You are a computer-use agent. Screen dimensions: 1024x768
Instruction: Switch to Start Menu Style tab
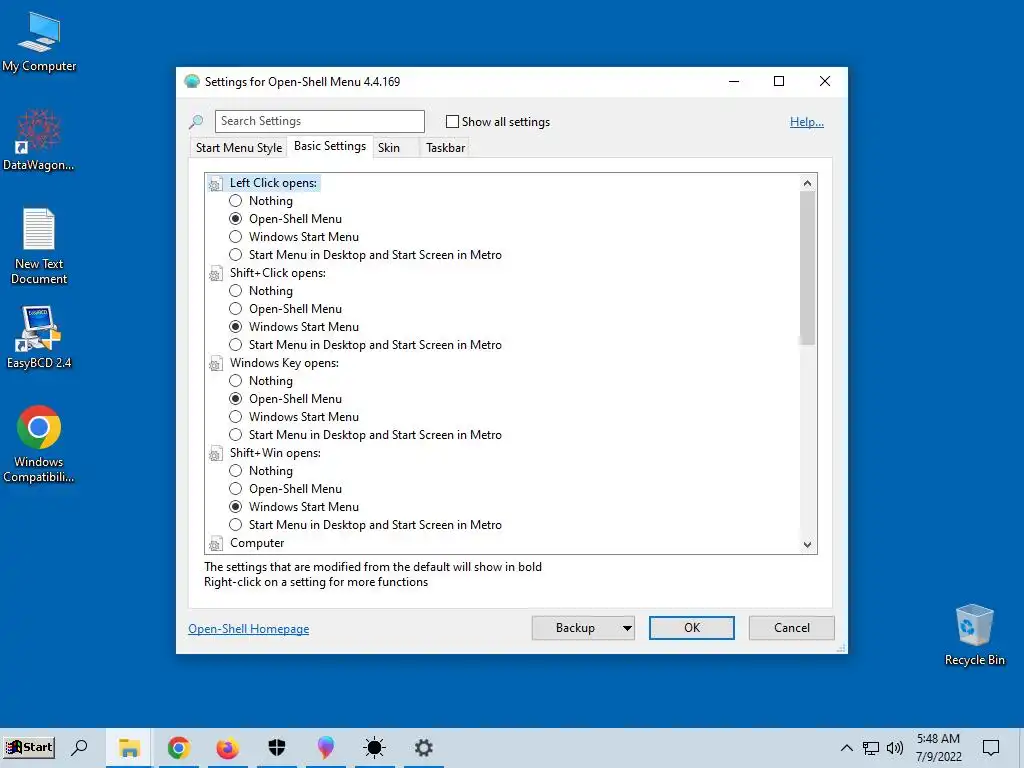point(239,148)
